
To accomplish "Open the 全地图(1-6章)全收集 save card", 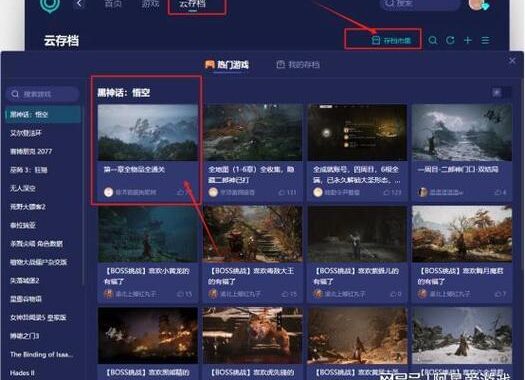I will 253,153.
